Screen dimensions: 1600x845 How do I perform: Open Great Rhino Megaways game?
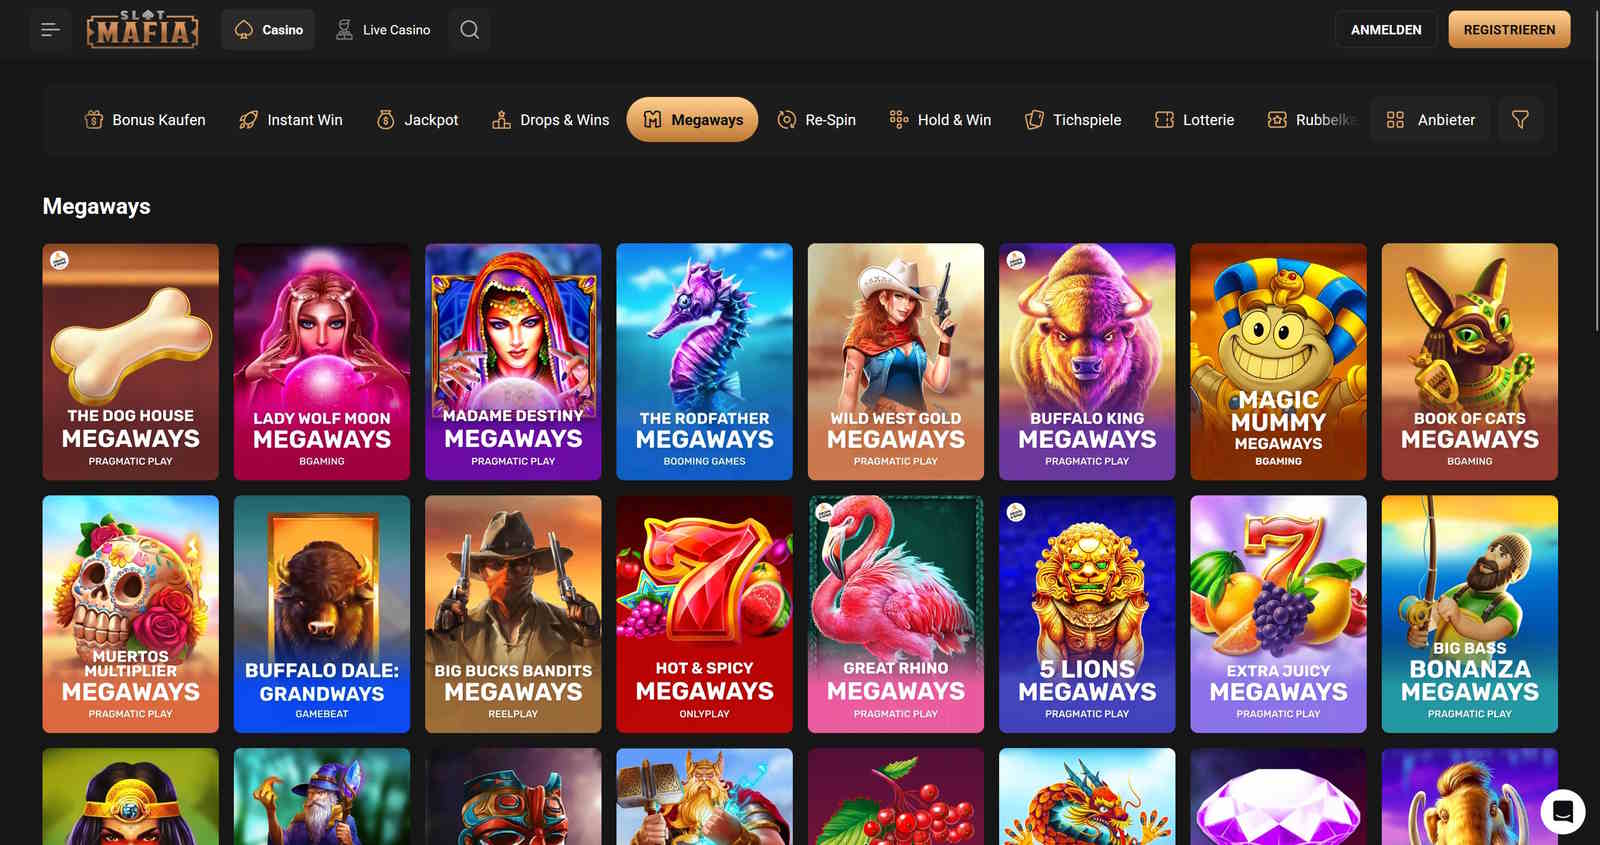pyautogui.click(x=896, y=614)
